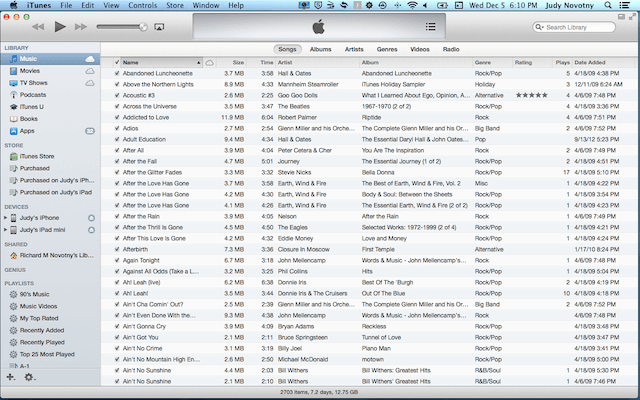
Task: Open the Wi-Fi status menu
Action: point(412,5)
